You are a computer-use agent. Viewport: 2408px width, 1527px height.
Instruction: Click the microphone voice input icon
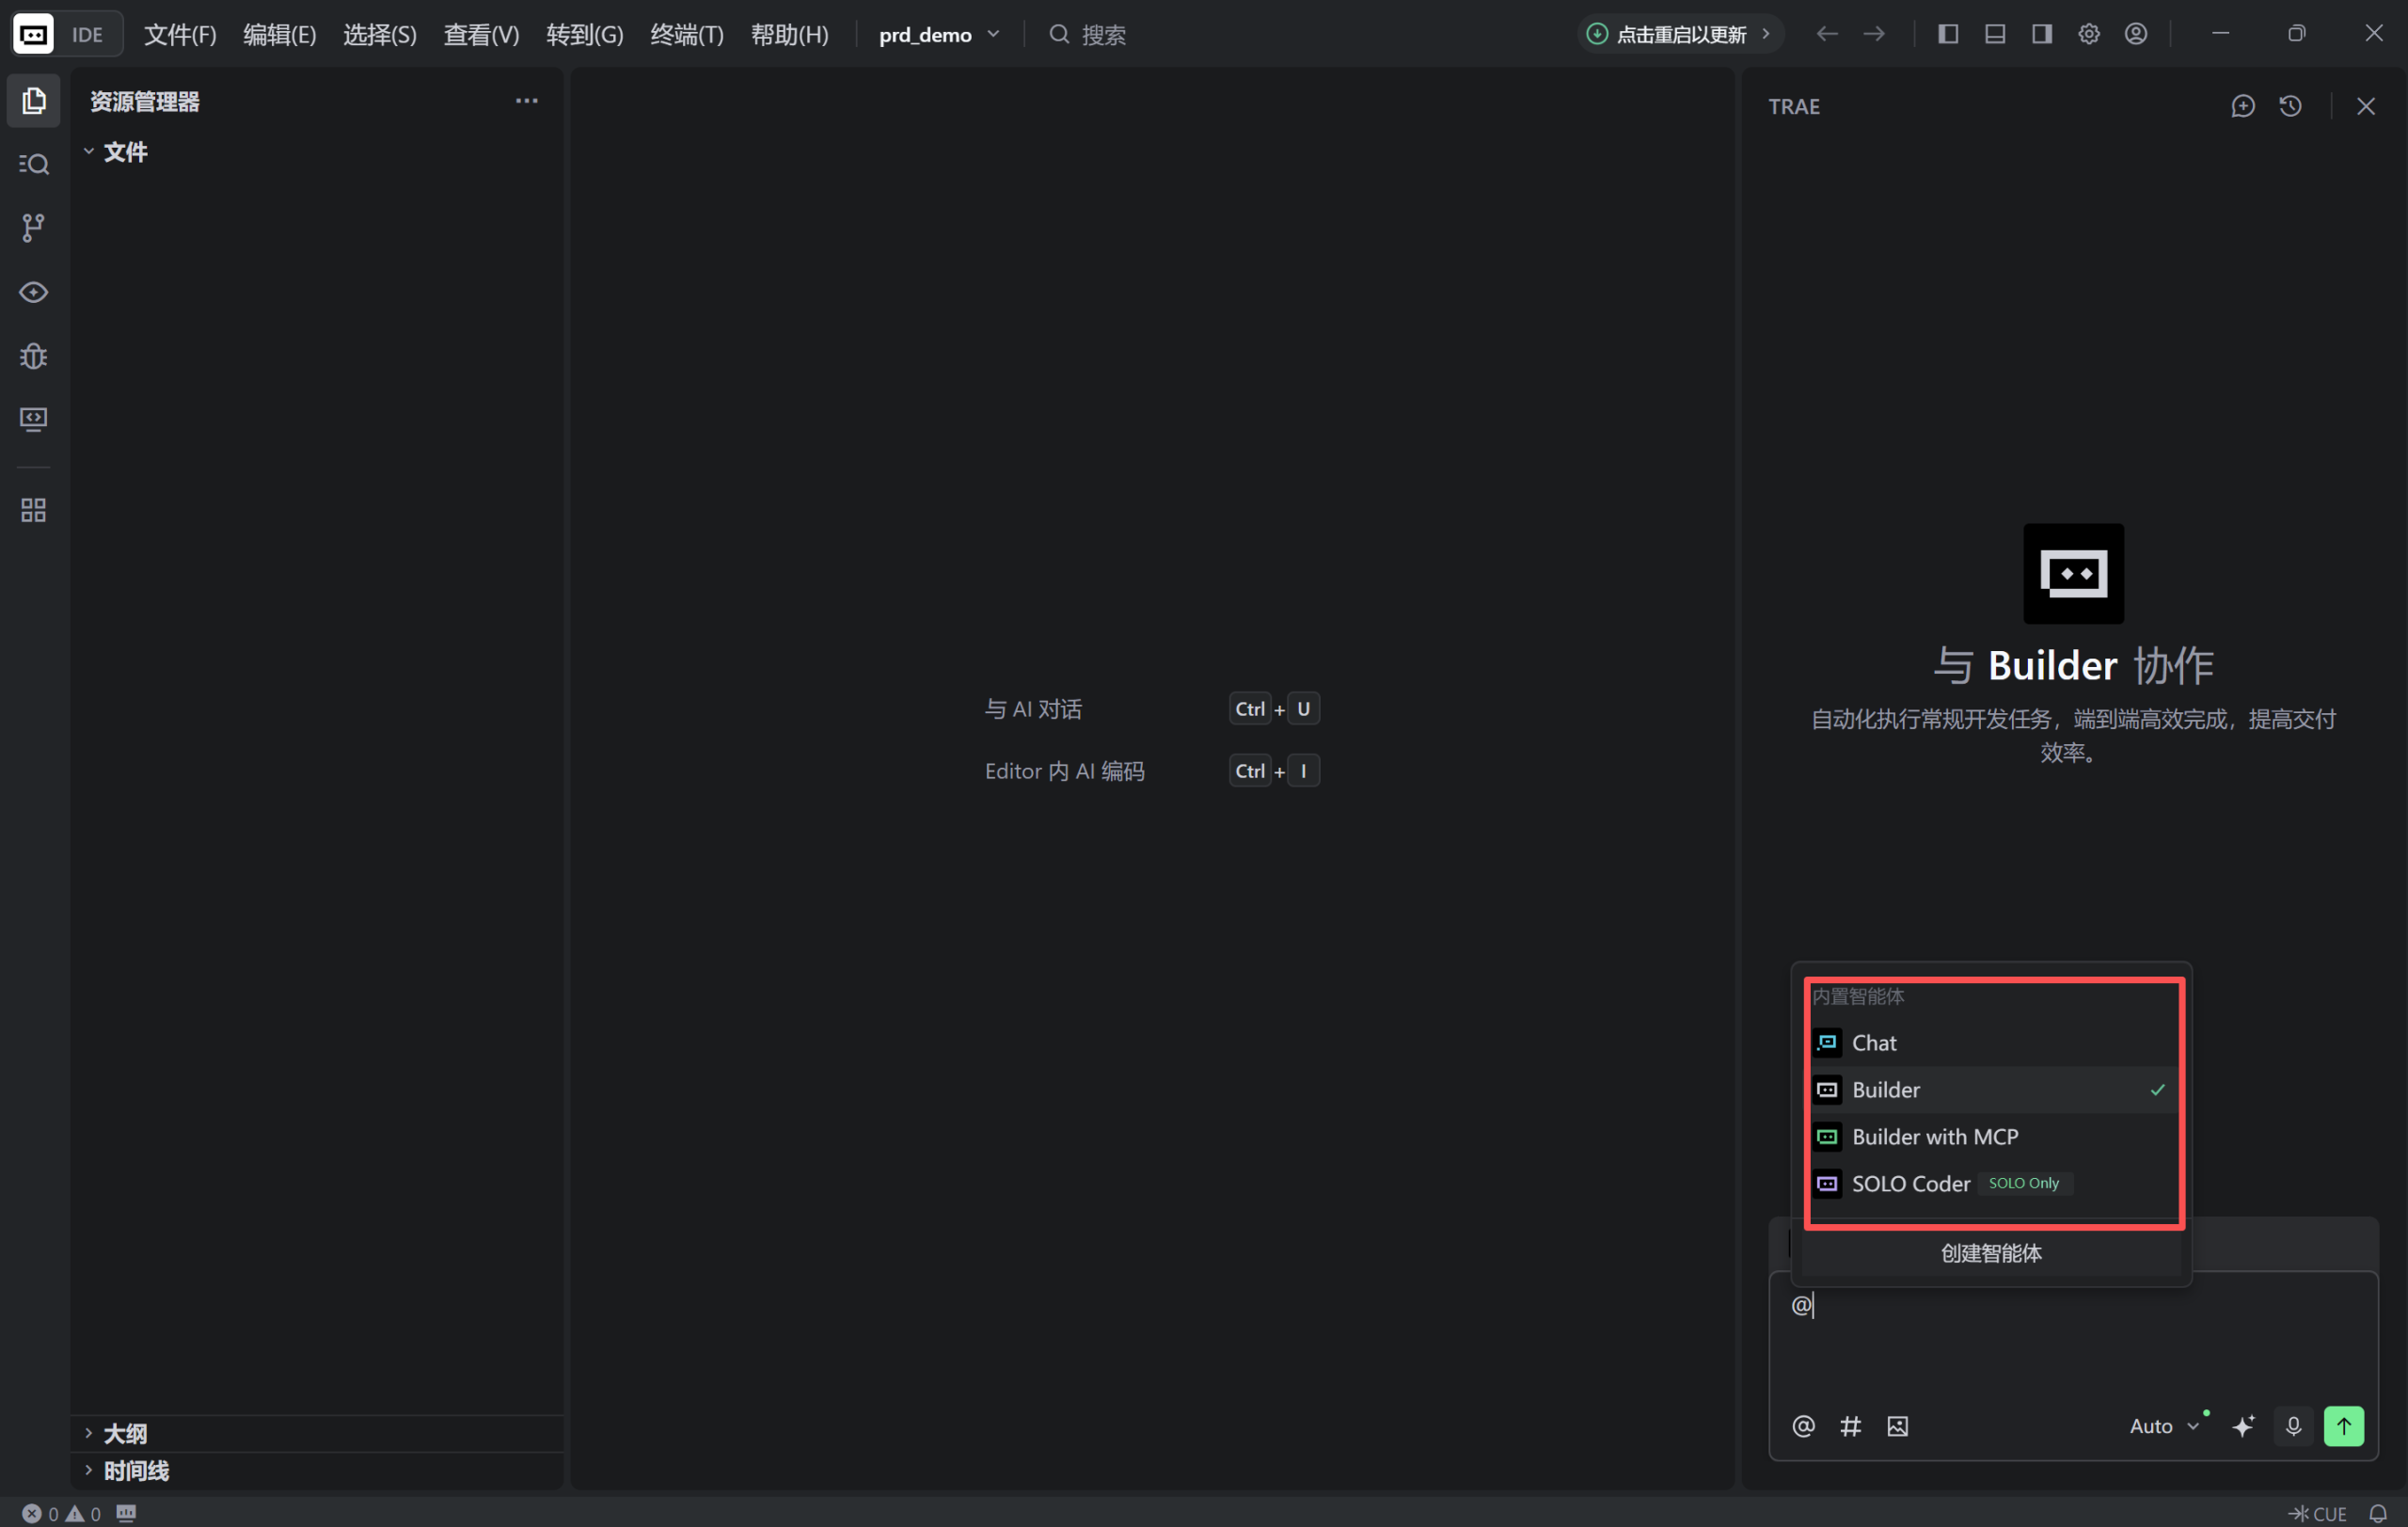2293,1426
